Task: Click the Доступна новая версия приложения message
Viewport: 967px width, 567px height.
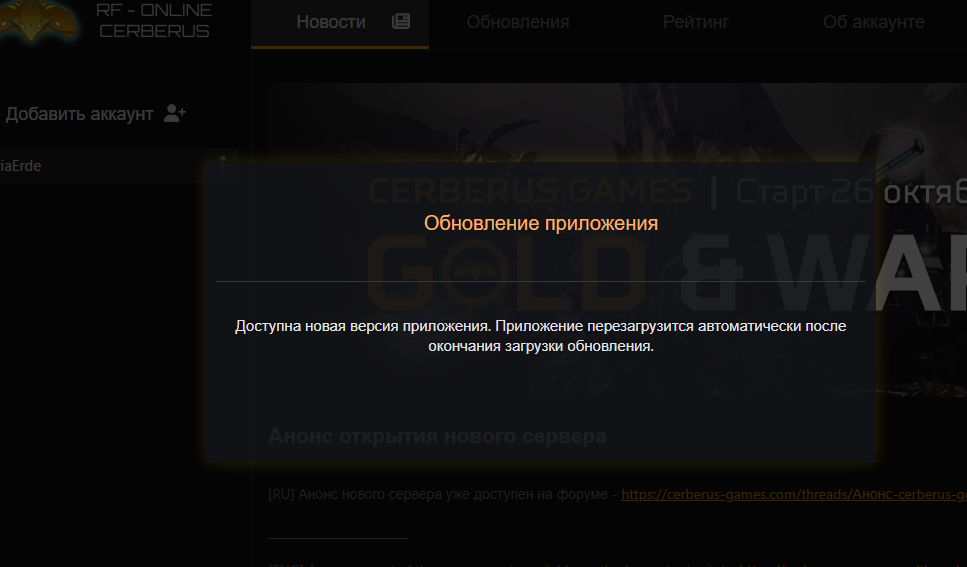Action: [x=541, y=336]
